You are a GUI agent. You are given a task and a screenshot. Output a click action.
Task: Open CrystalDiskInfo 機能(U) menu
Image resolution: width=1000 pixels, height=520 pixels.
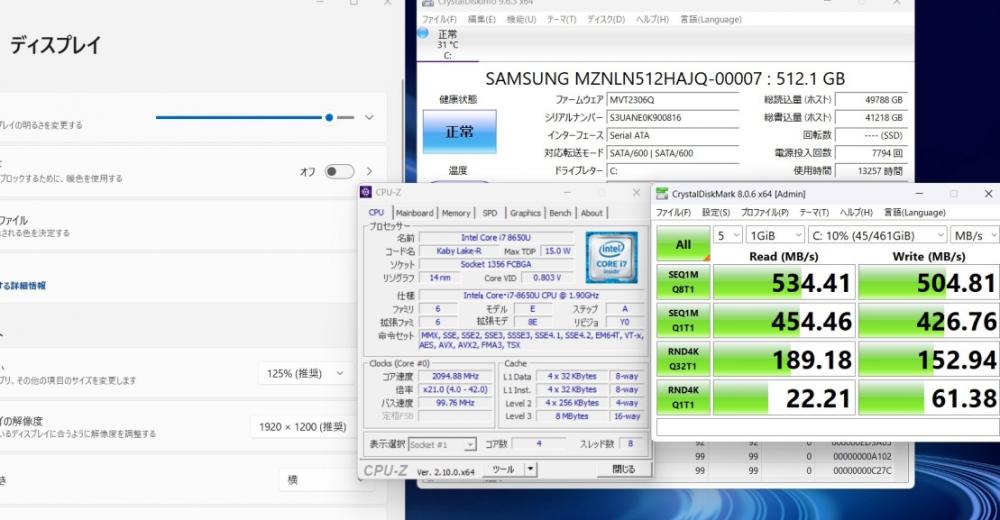click(x=521, y=19)
